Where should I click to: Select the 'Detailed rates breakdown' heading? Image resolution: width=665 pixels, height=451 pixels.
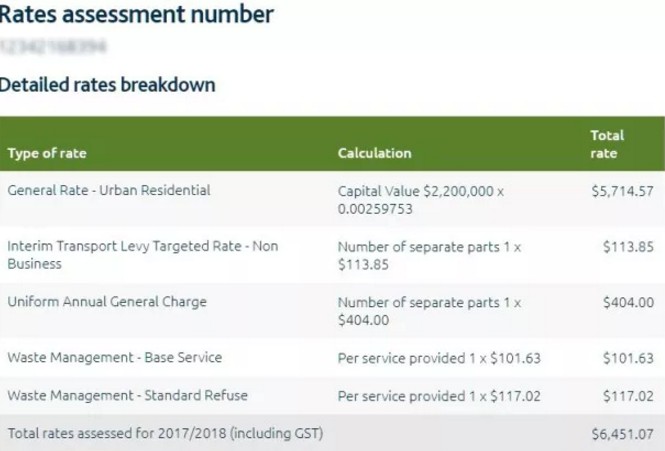point(107,84)
